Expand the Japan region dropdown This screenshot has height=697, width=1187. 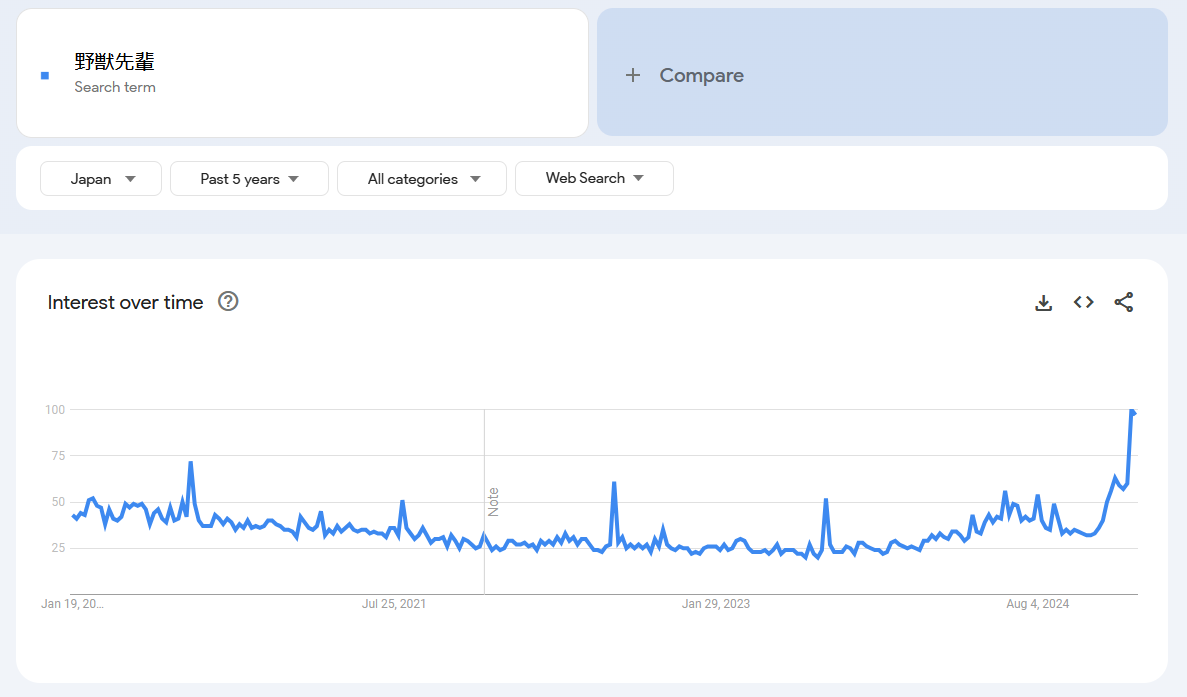click(101, 179)
